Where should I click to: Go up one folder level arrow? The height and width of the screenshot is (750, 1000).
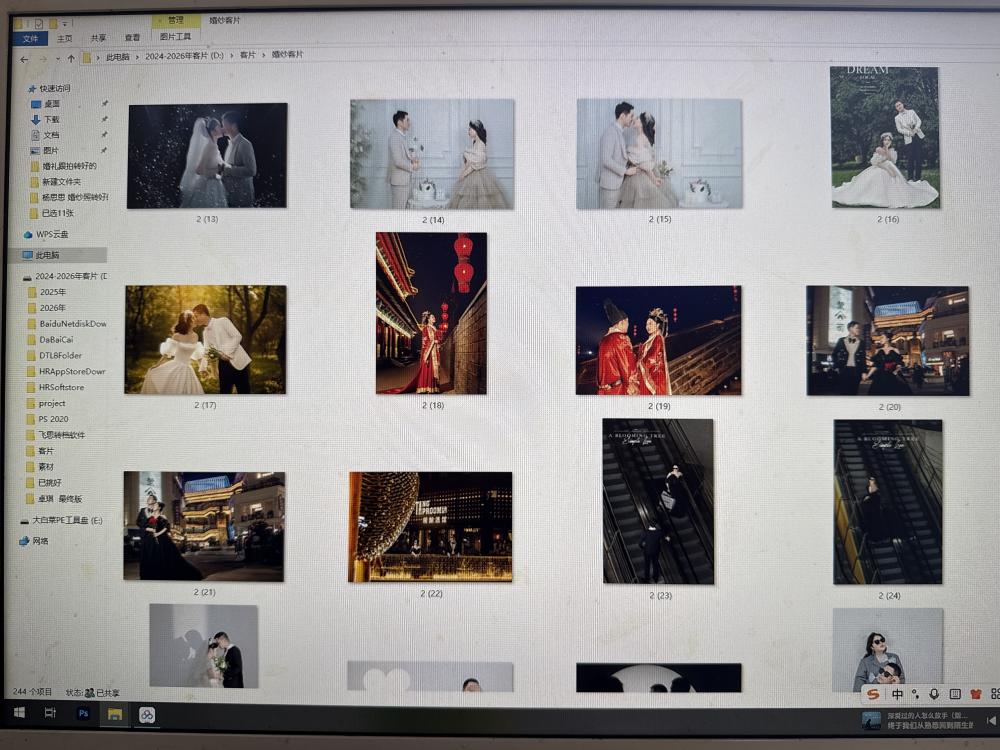[71, 59]
